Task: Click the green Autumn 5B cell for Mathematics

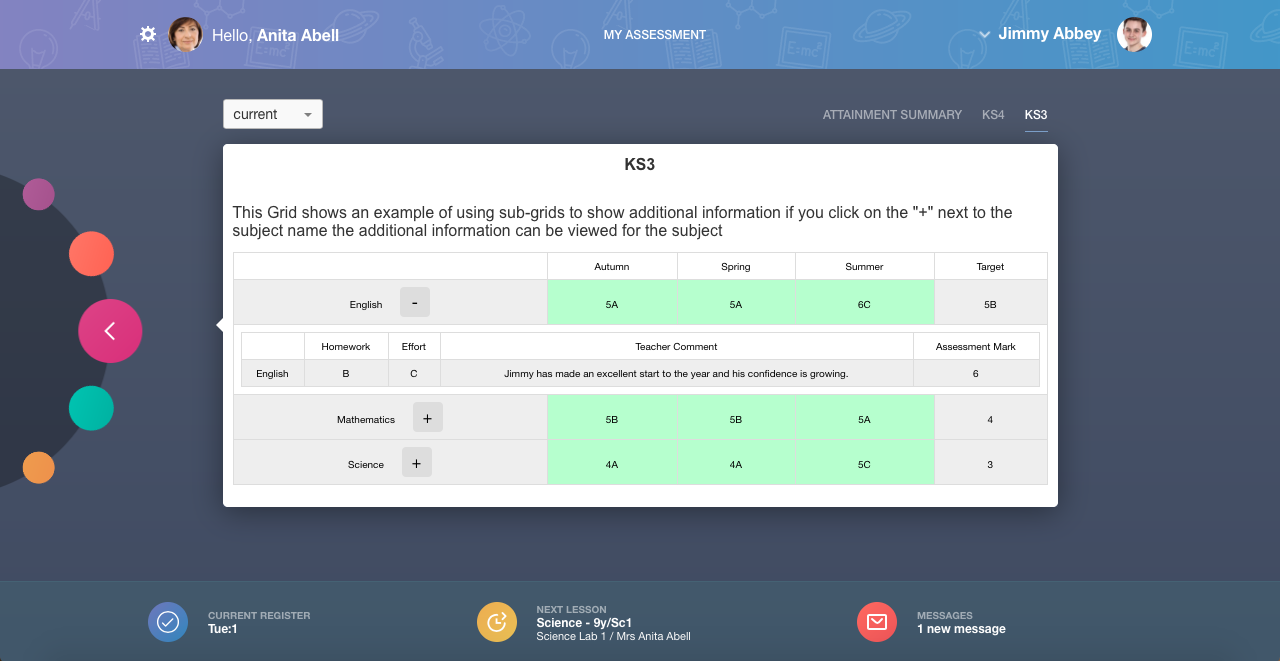Action: coord(611,419)
